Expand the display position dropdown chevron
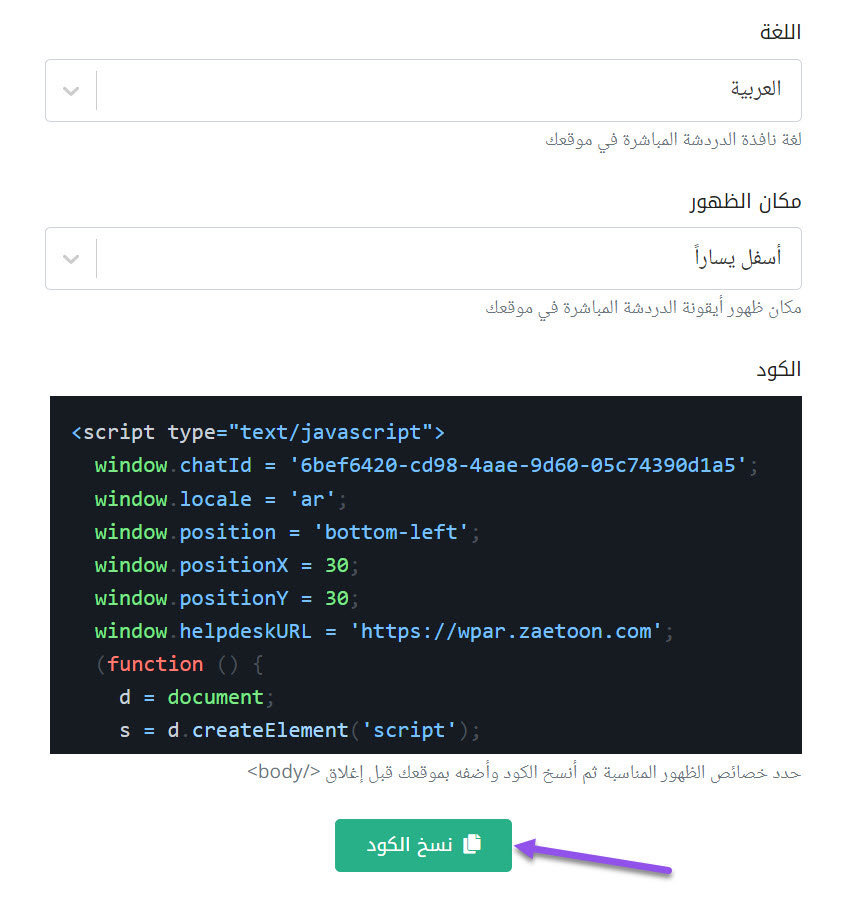The image size is (848, 898). pyautogui.click(x=71, y=259)
